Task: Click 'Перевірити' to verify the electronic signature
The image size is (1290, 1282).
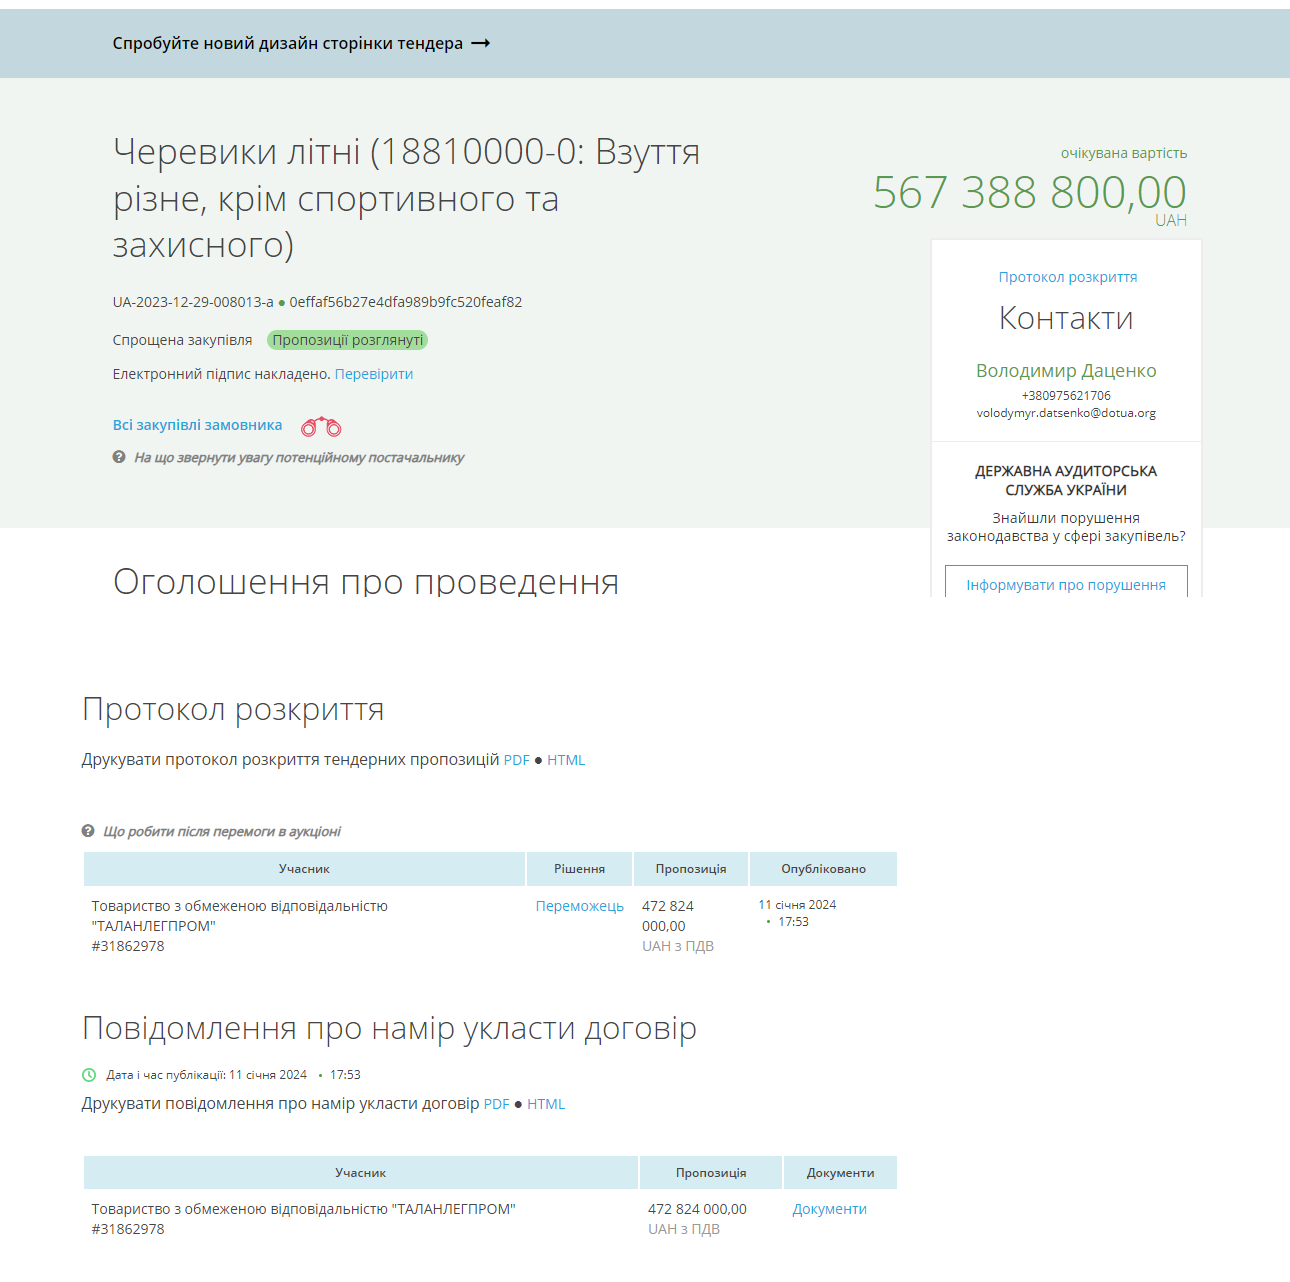Action: (x=374, y=374)
